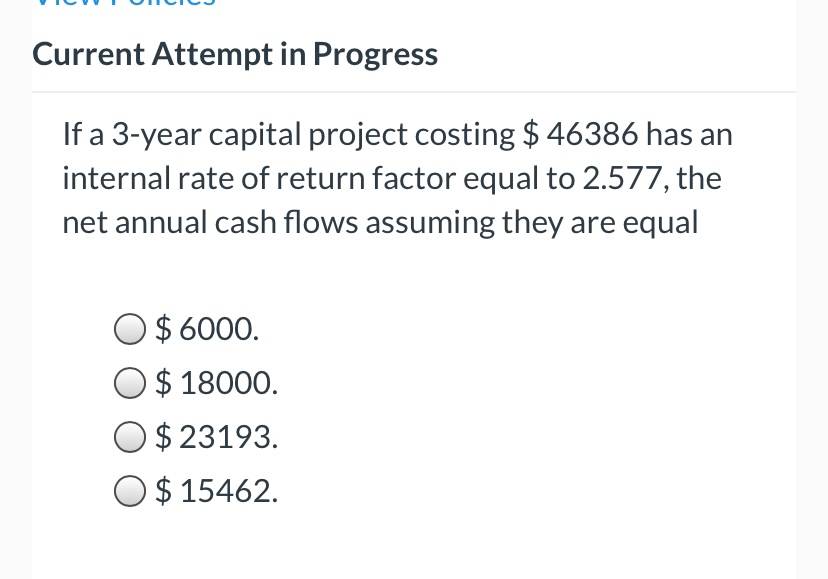Open the partially visible View Policies link
The image size is (828, 579).
click(x=125, y=3)
